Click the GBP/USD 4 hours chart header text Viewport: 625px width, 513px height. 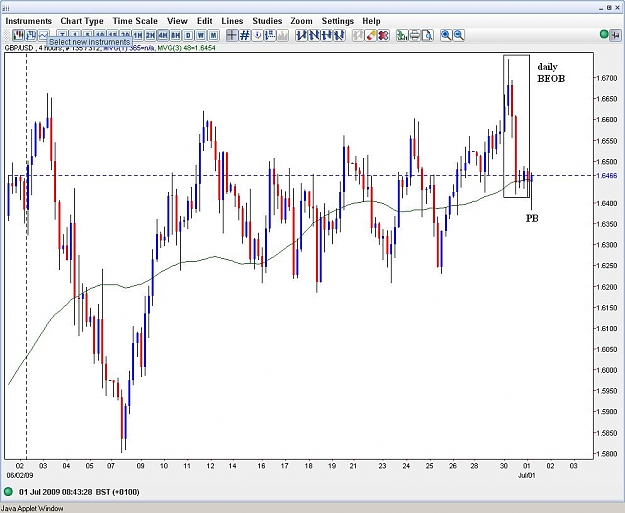tap(33, 48)
